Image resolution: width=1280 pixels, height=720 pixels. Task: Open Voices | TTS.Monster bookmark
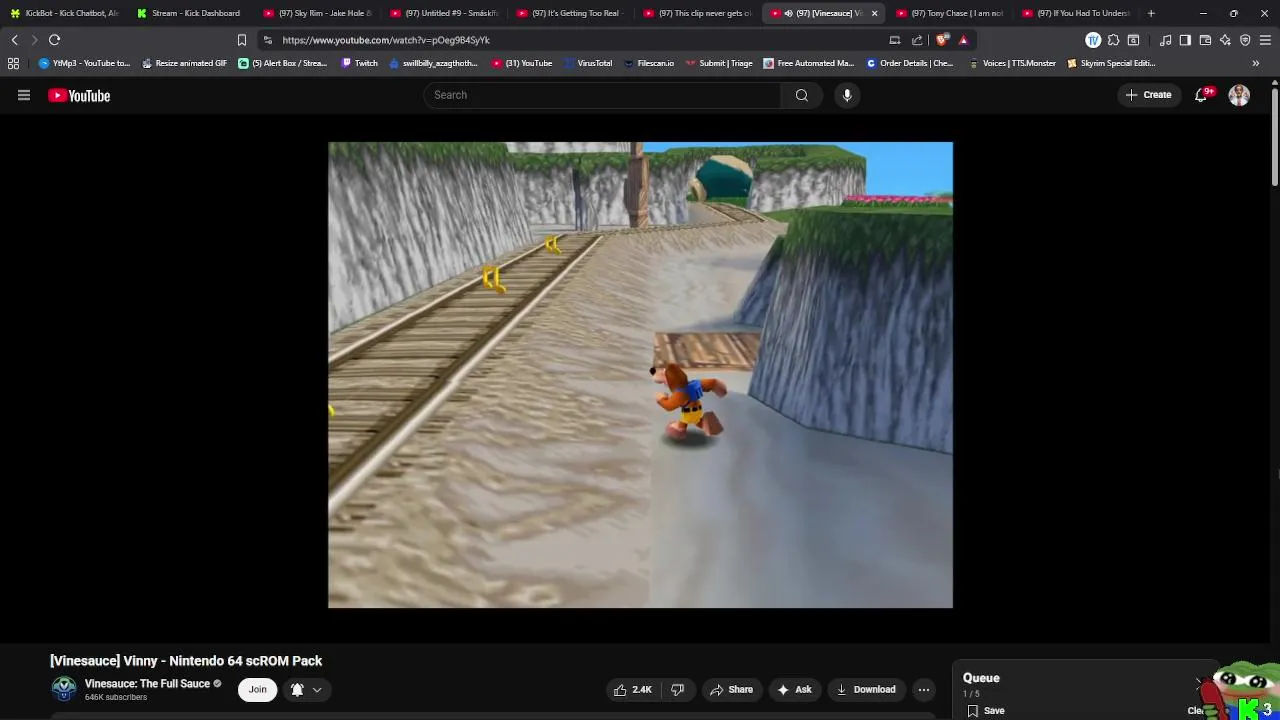[x=1012, y=63]
